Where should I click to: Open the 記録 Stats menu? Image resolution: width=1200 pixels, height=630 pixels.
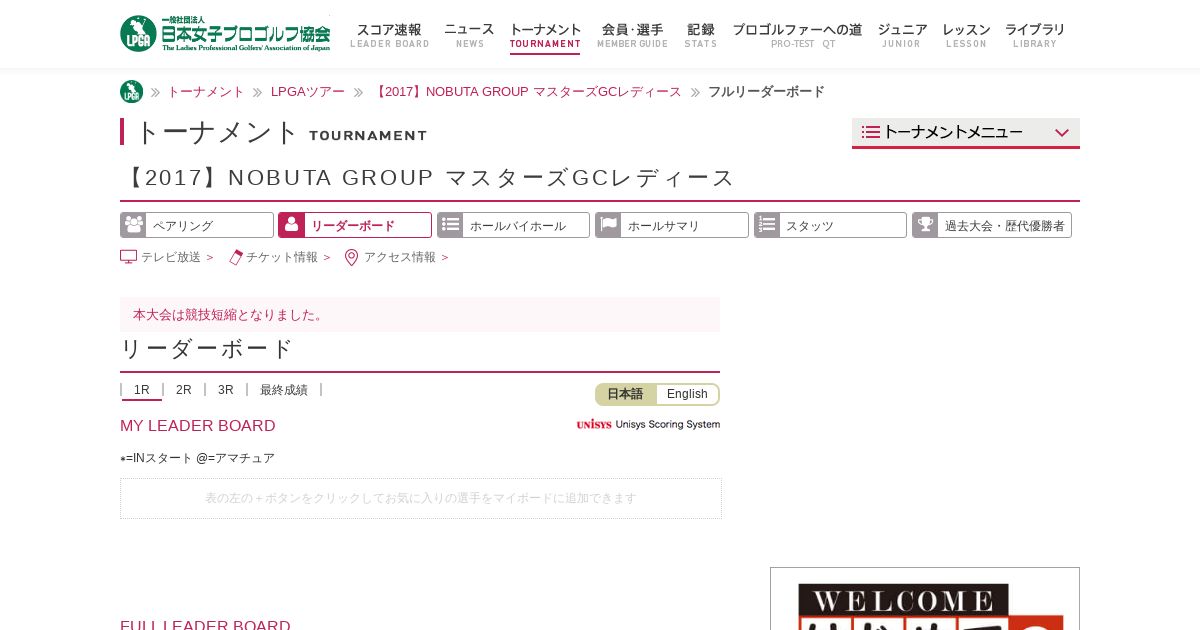pos(701,35)
